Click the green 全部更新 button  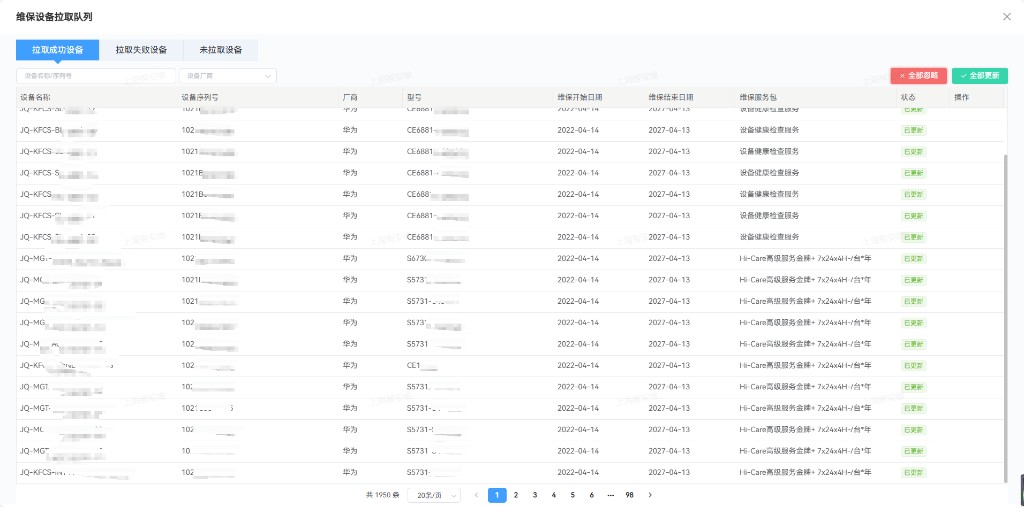pyautogui.click(x=980, y=76)
